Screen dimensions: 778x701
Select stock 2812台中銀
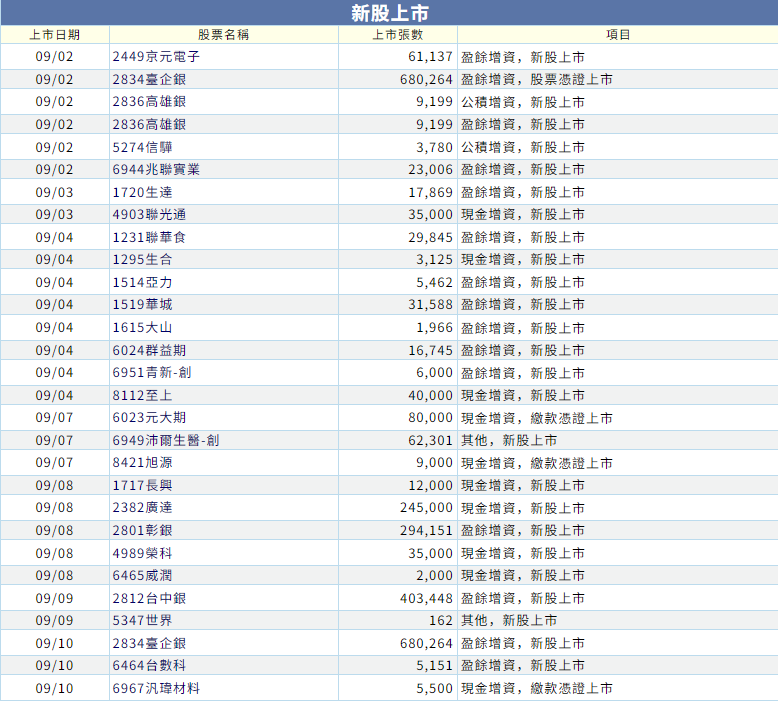tap(149, 599)
